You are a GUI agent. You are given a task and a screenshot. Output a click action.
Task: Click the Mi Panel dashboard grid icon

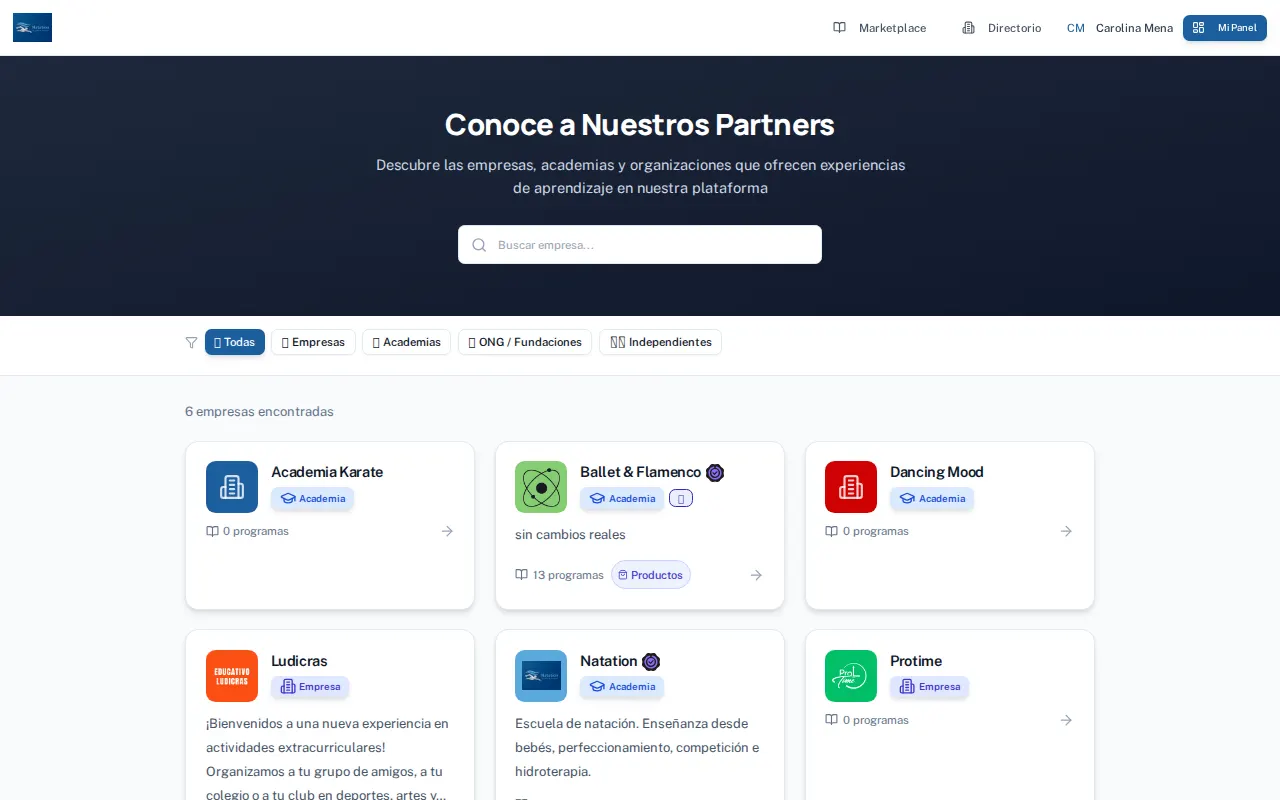[1199, 28]
